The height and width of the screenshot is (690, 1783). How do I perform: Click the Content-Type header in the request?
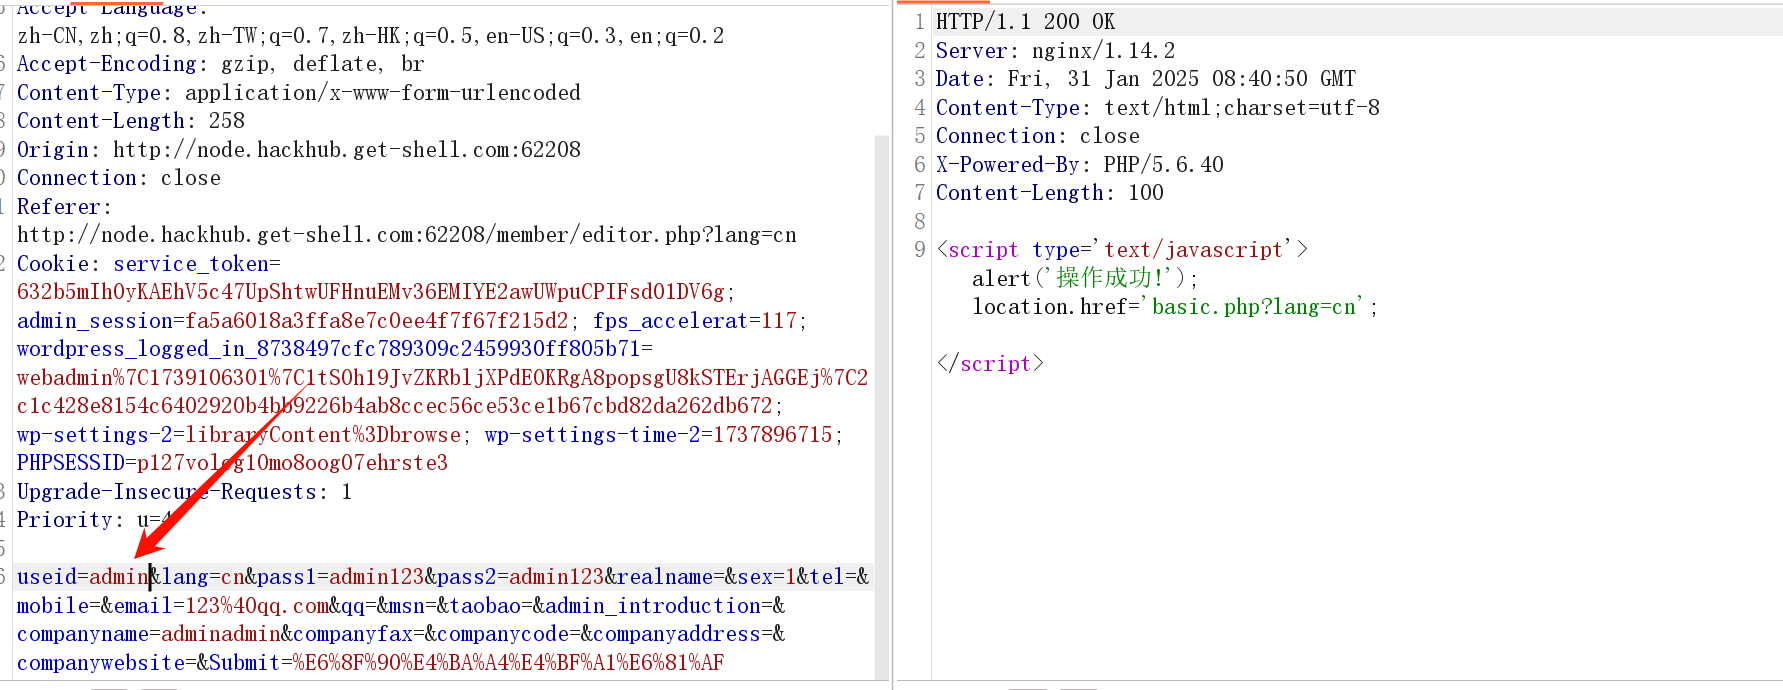click(x=298, y=93)
